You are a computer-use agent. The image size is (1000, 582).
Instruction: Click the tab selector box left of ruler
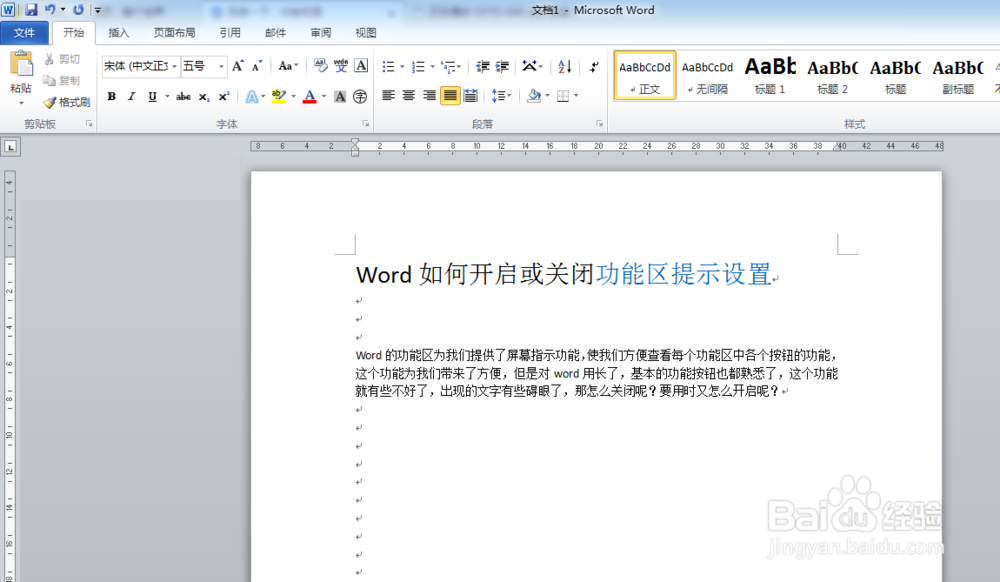coord(11,147)
